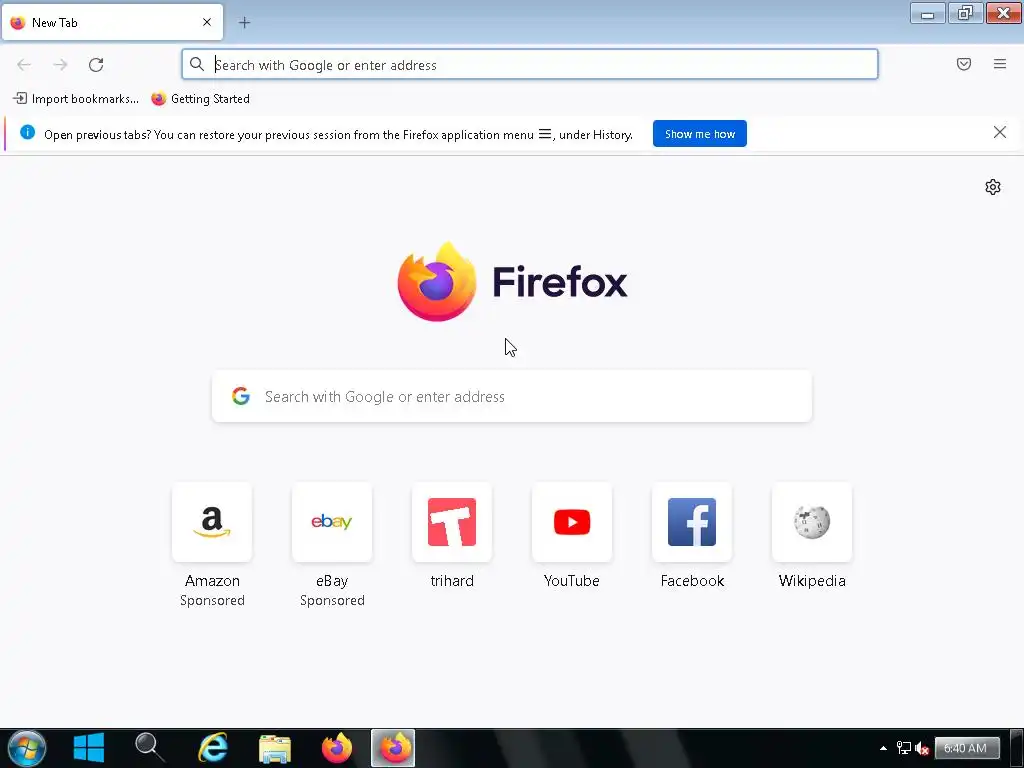Viewport: 1024px width, 768px height.
Task: Open the Getting Started bookmark
Action: coord(200,99)
